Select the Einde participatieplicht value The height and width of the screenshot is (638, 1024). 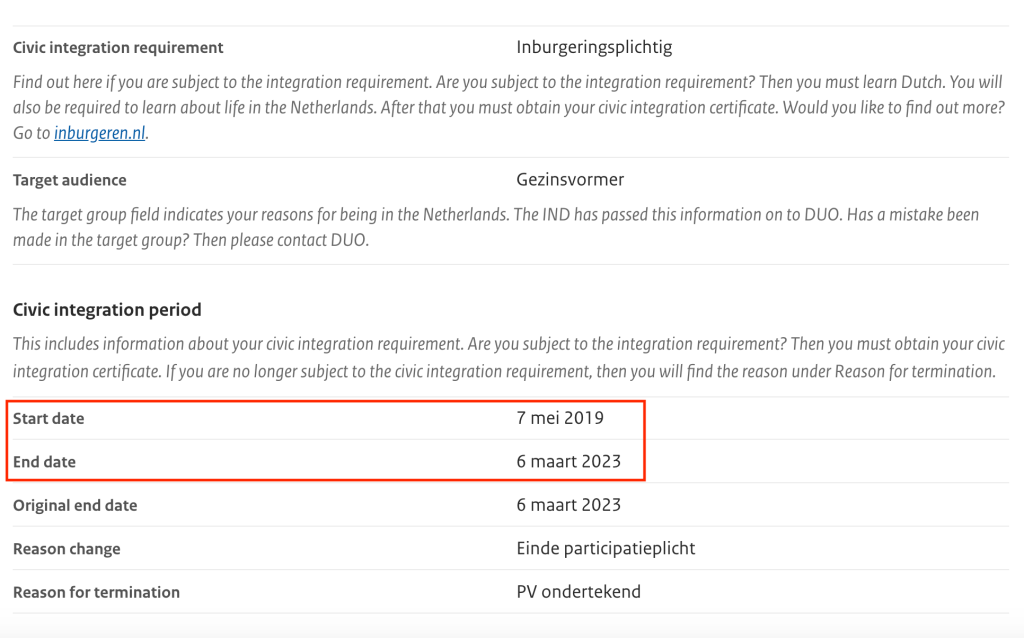point(606,548)
